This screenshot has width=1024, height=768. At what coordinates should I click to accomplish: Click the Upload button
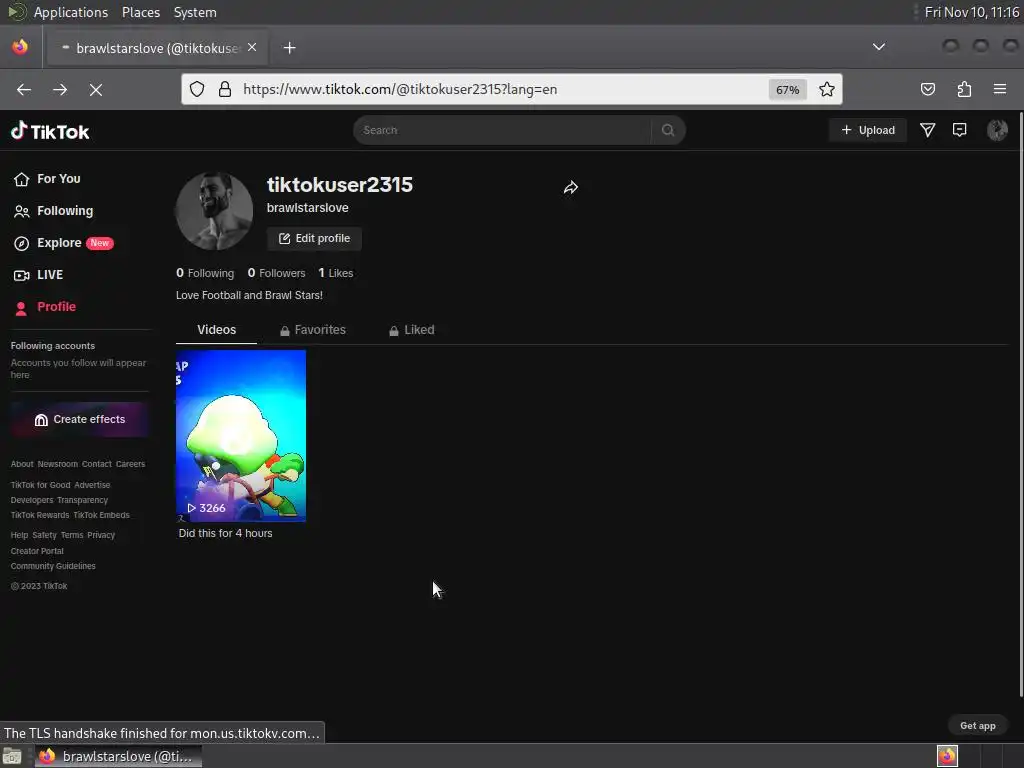(x=868, y=130)
